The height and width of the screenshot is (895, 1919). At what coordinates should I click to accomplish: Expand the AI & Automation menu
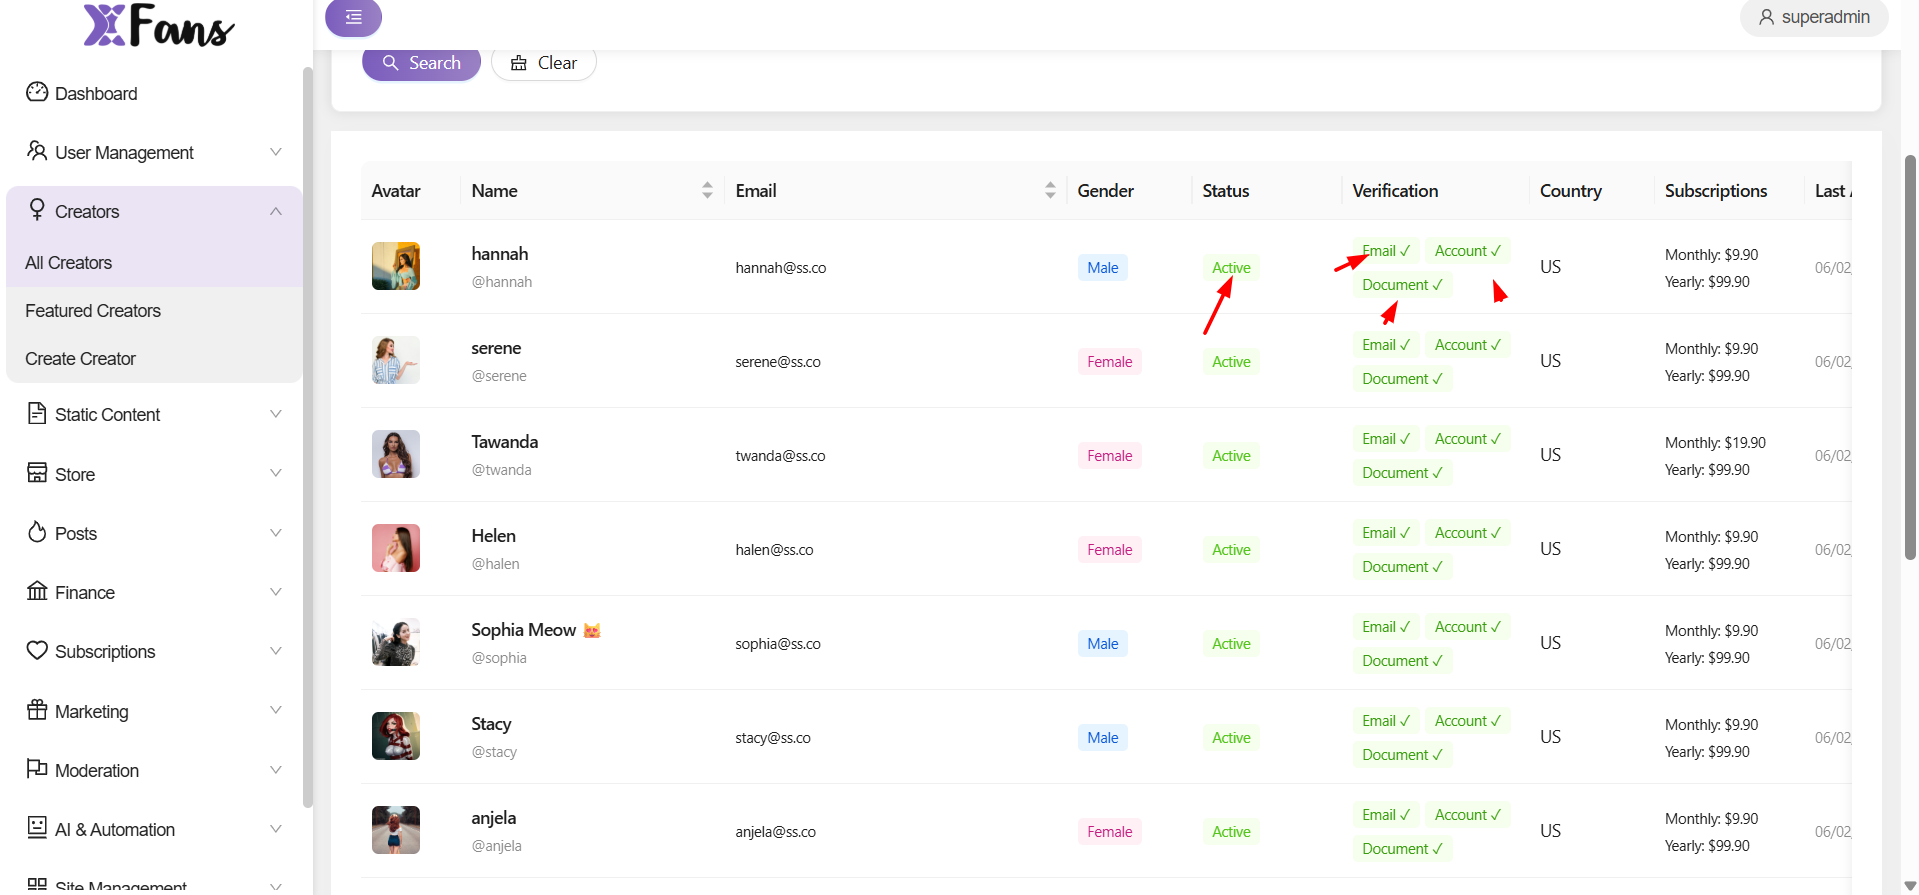coord(276,829)
